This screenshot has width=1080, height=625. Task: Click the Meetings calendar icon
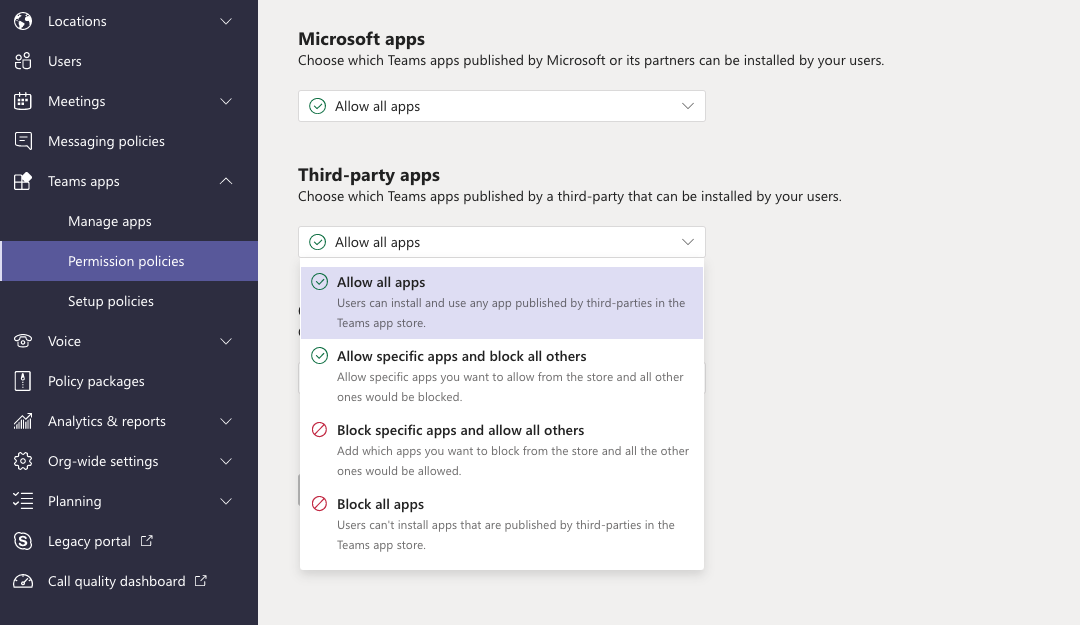pos(23,101)
